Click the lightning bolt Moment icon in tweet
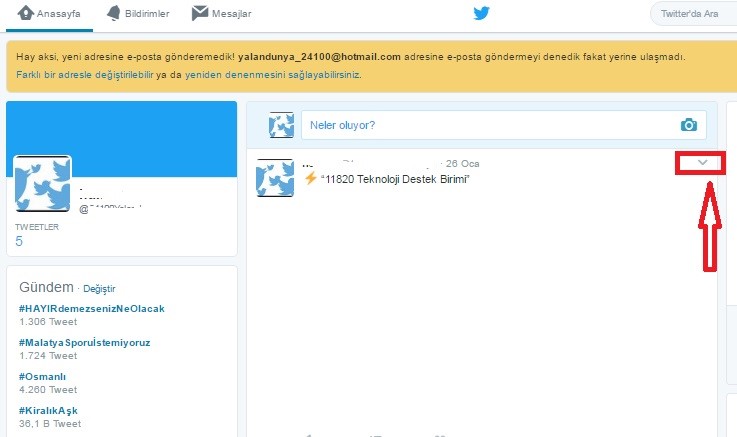The image size is (737, 437). [310, 178]
